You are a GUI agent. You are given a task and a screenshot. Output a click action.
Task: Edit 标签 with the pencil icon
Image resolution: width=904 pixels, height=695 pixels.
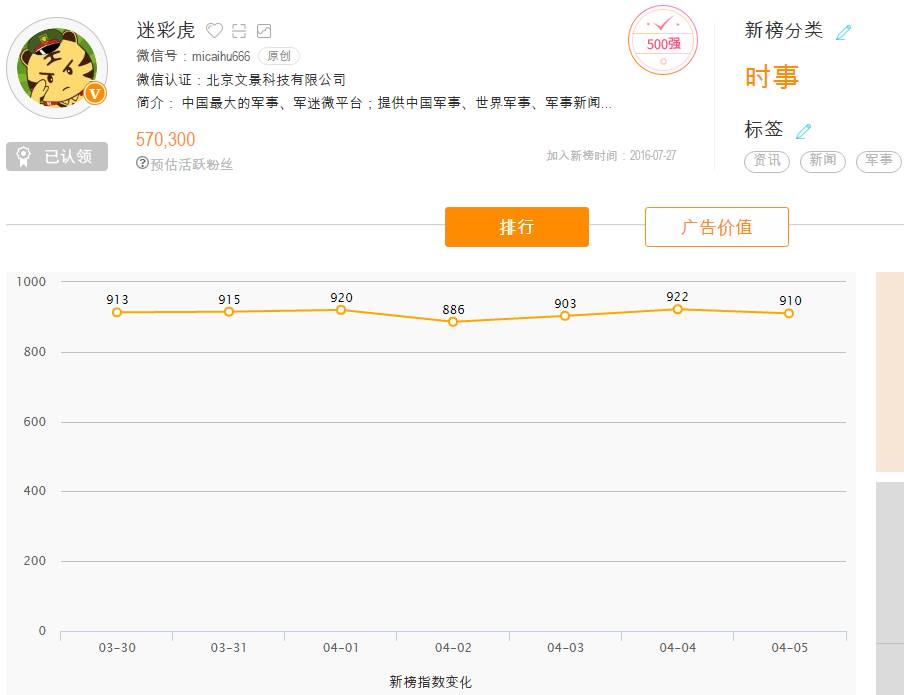tap(804, 131)
